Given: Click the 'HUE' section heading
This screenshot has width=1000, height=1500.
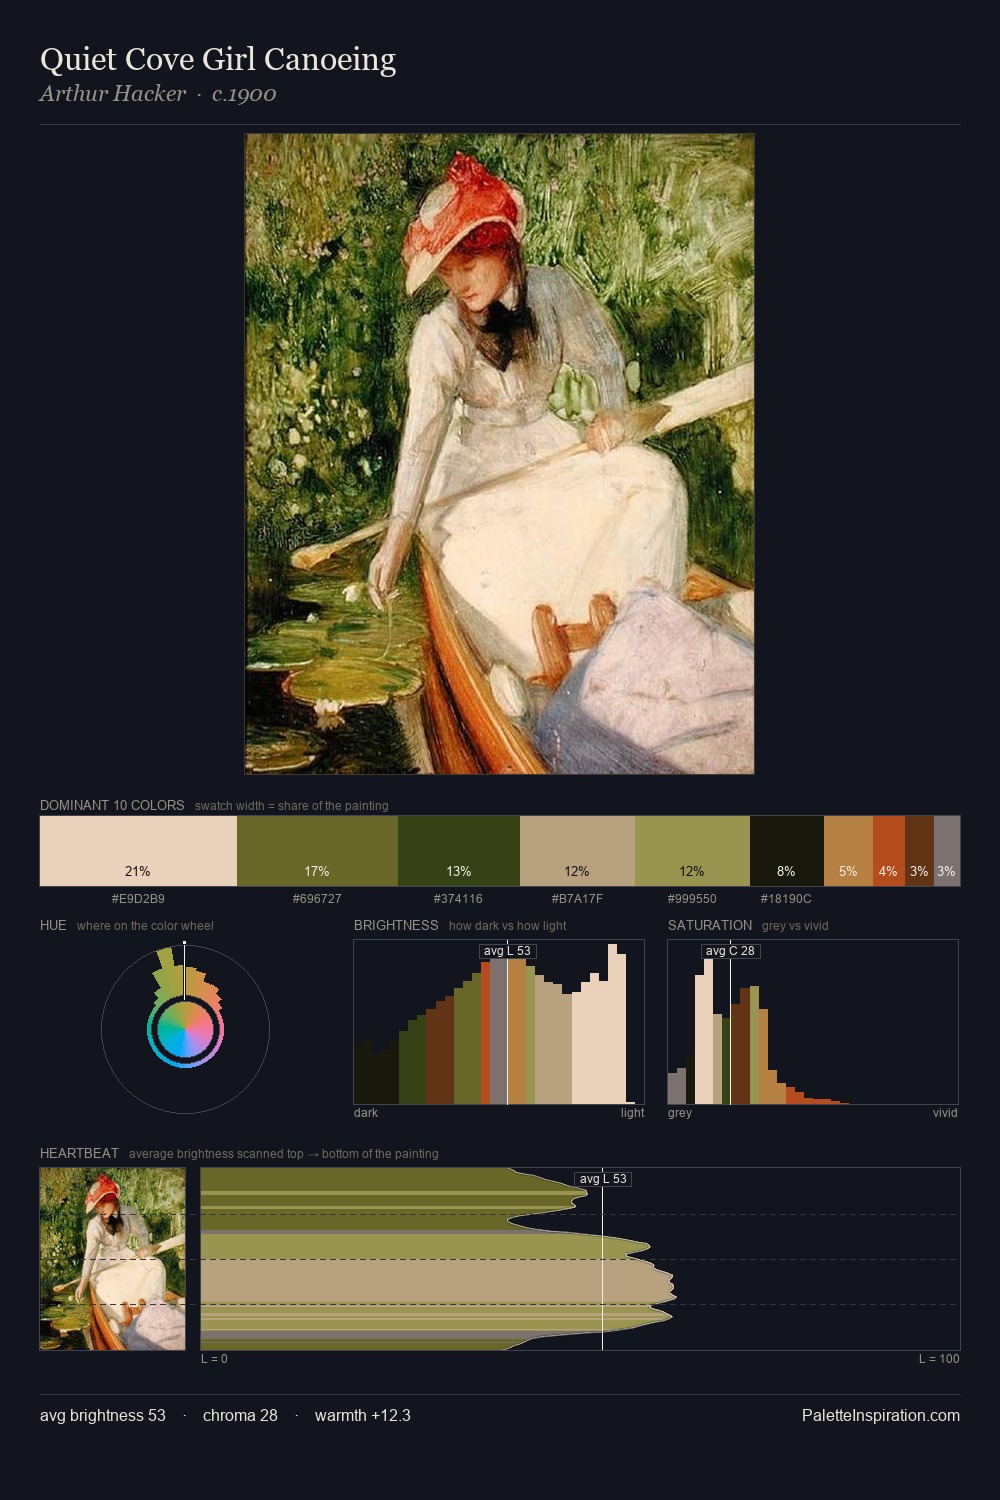Looking at the screenshot, I should tap(53, 925).
